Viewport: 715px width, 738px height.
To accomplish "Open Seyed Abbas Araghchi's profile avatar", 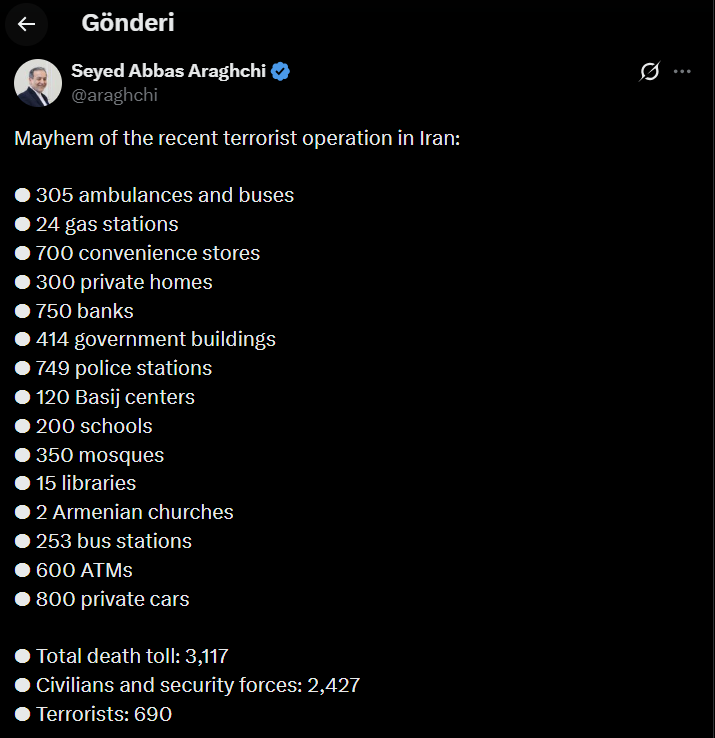I will (x=38, y=82).
